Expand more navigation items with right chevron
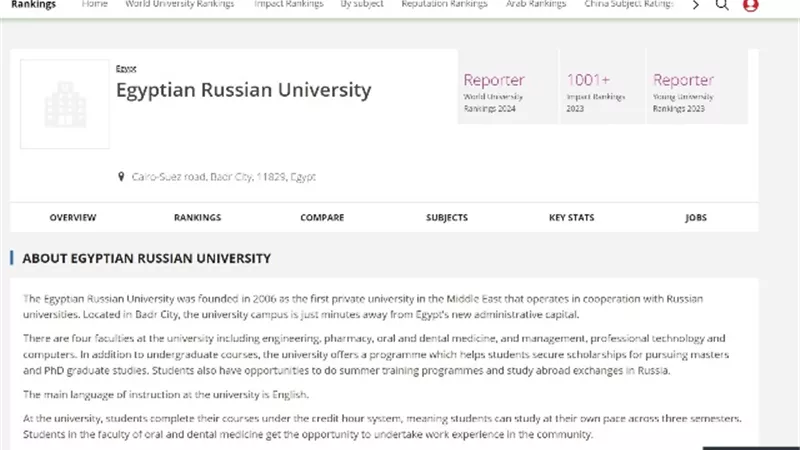The height and width of the screenshot is (450, 800). (696, 5)
